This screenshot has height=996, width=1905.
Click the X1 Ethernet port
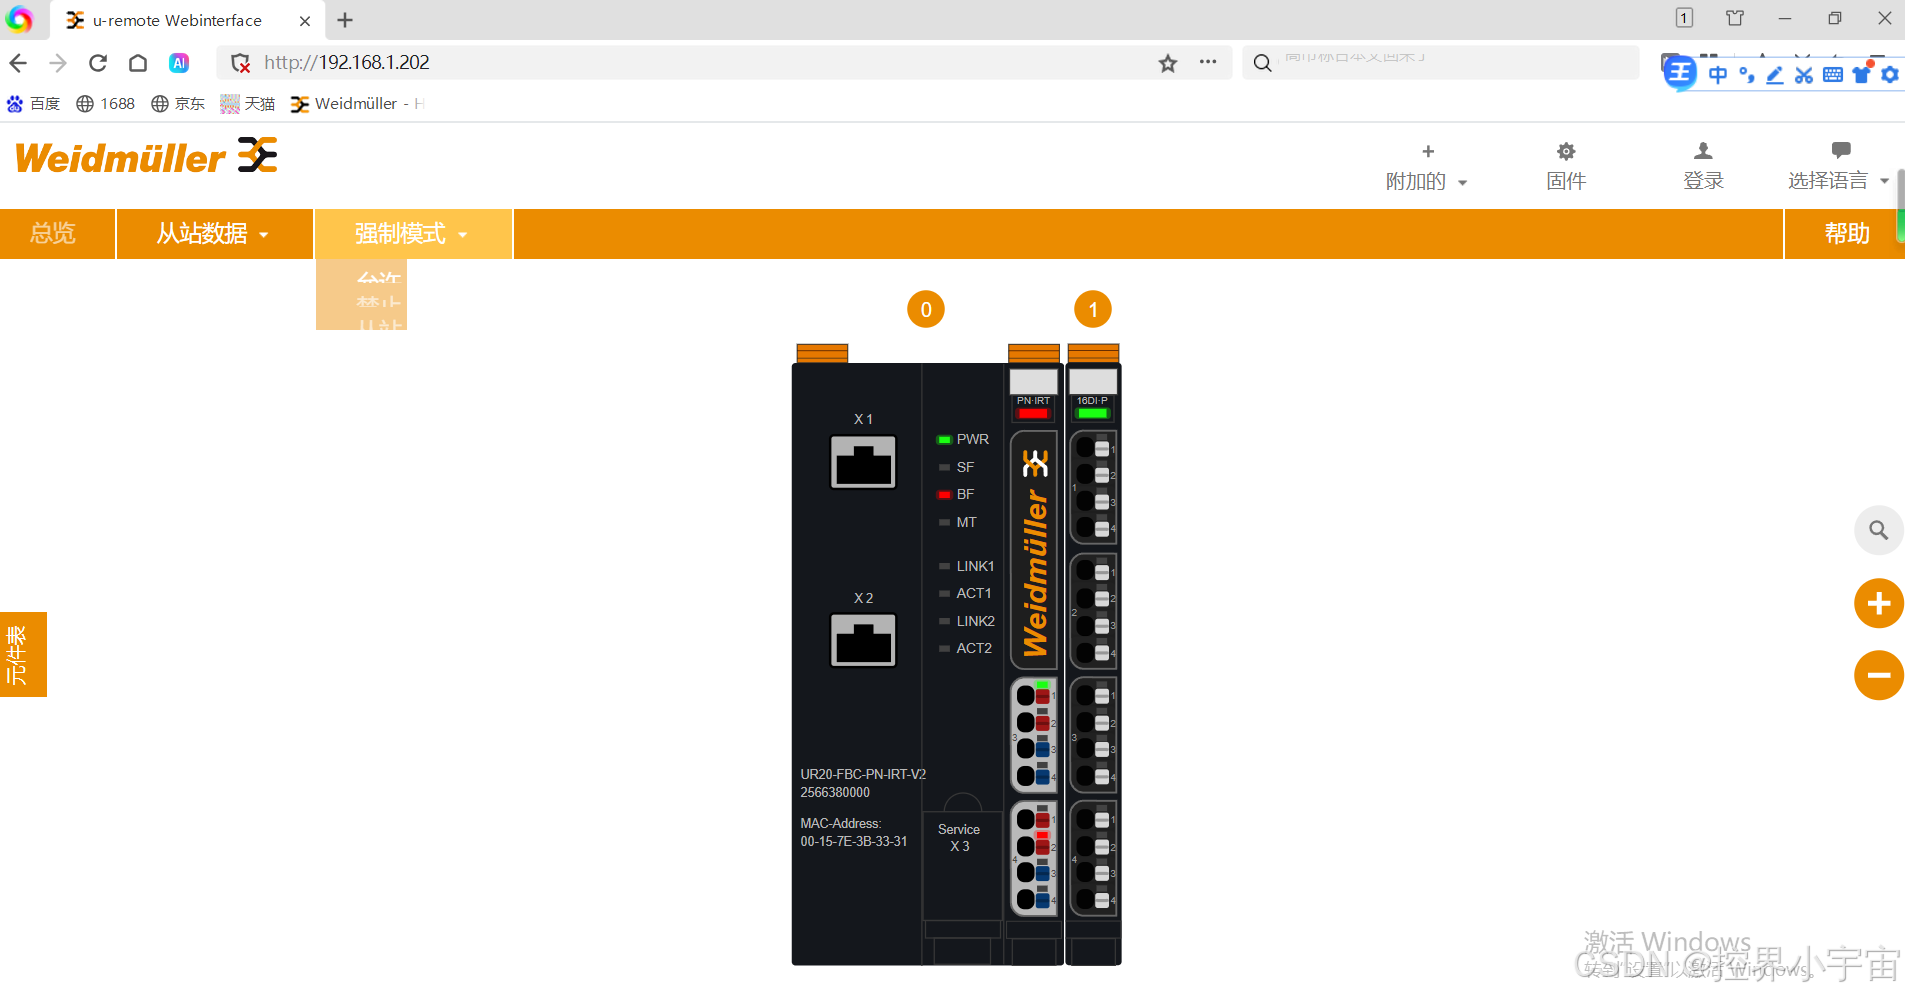click(x=863, y=462)
